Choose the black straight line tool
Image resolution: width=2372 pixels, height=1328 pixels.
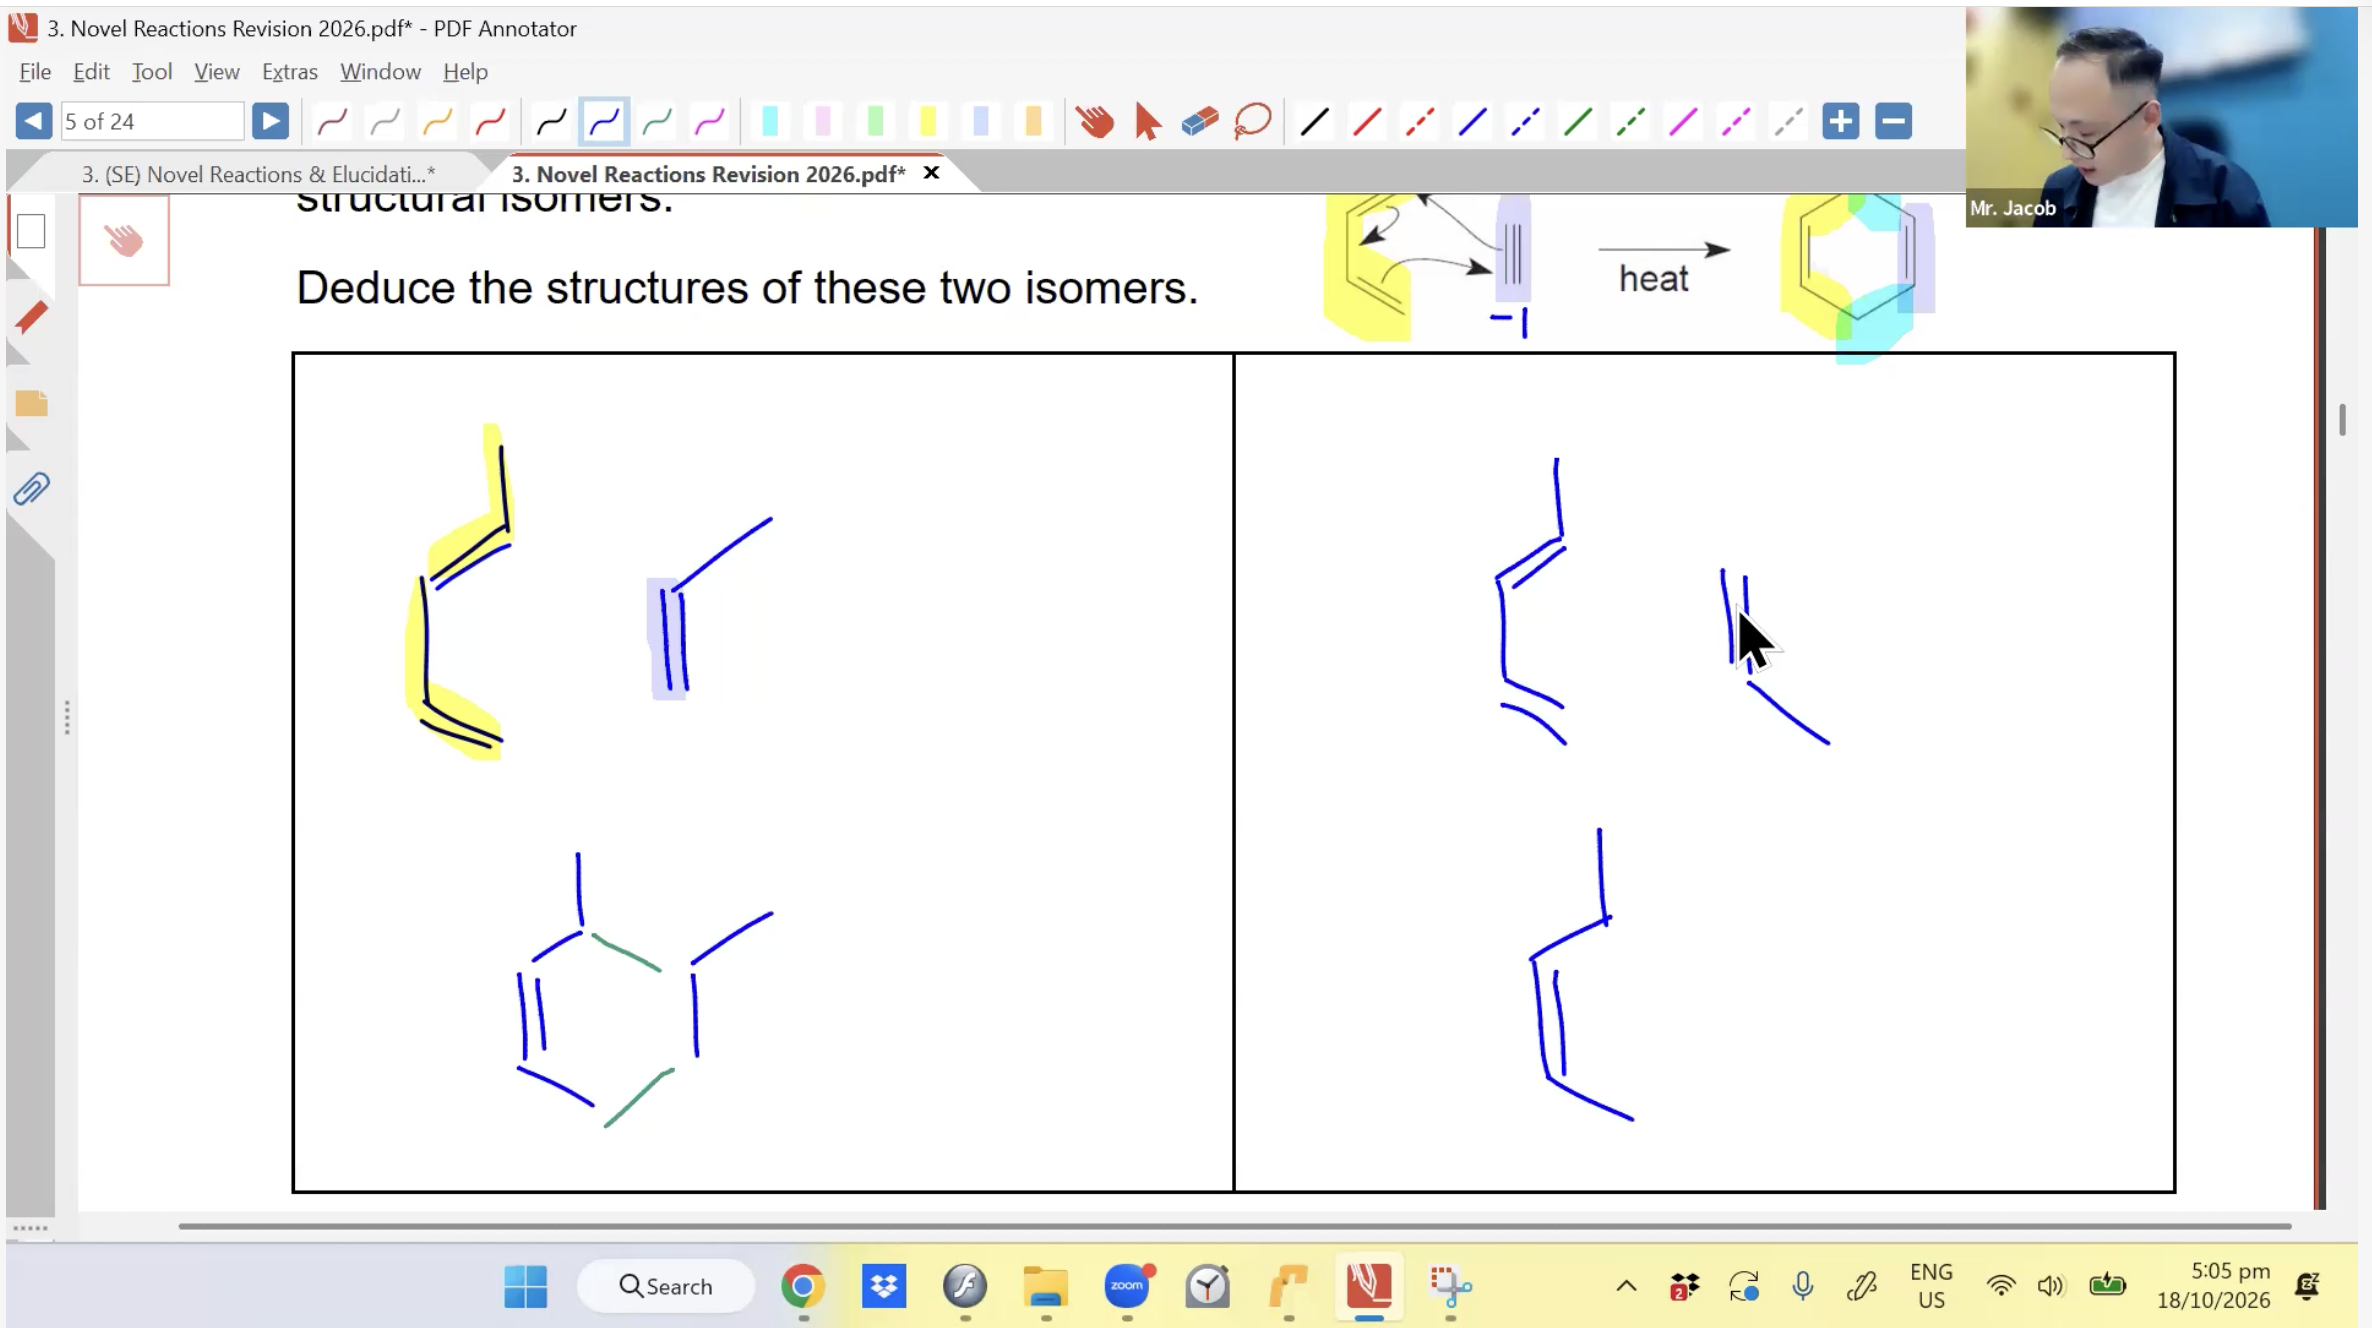[1314, 122]
